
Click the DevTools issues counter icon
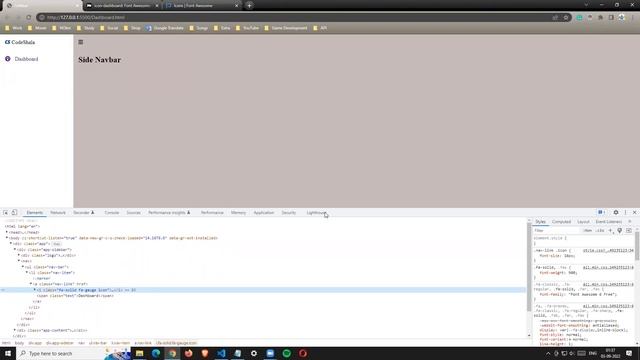601,212
